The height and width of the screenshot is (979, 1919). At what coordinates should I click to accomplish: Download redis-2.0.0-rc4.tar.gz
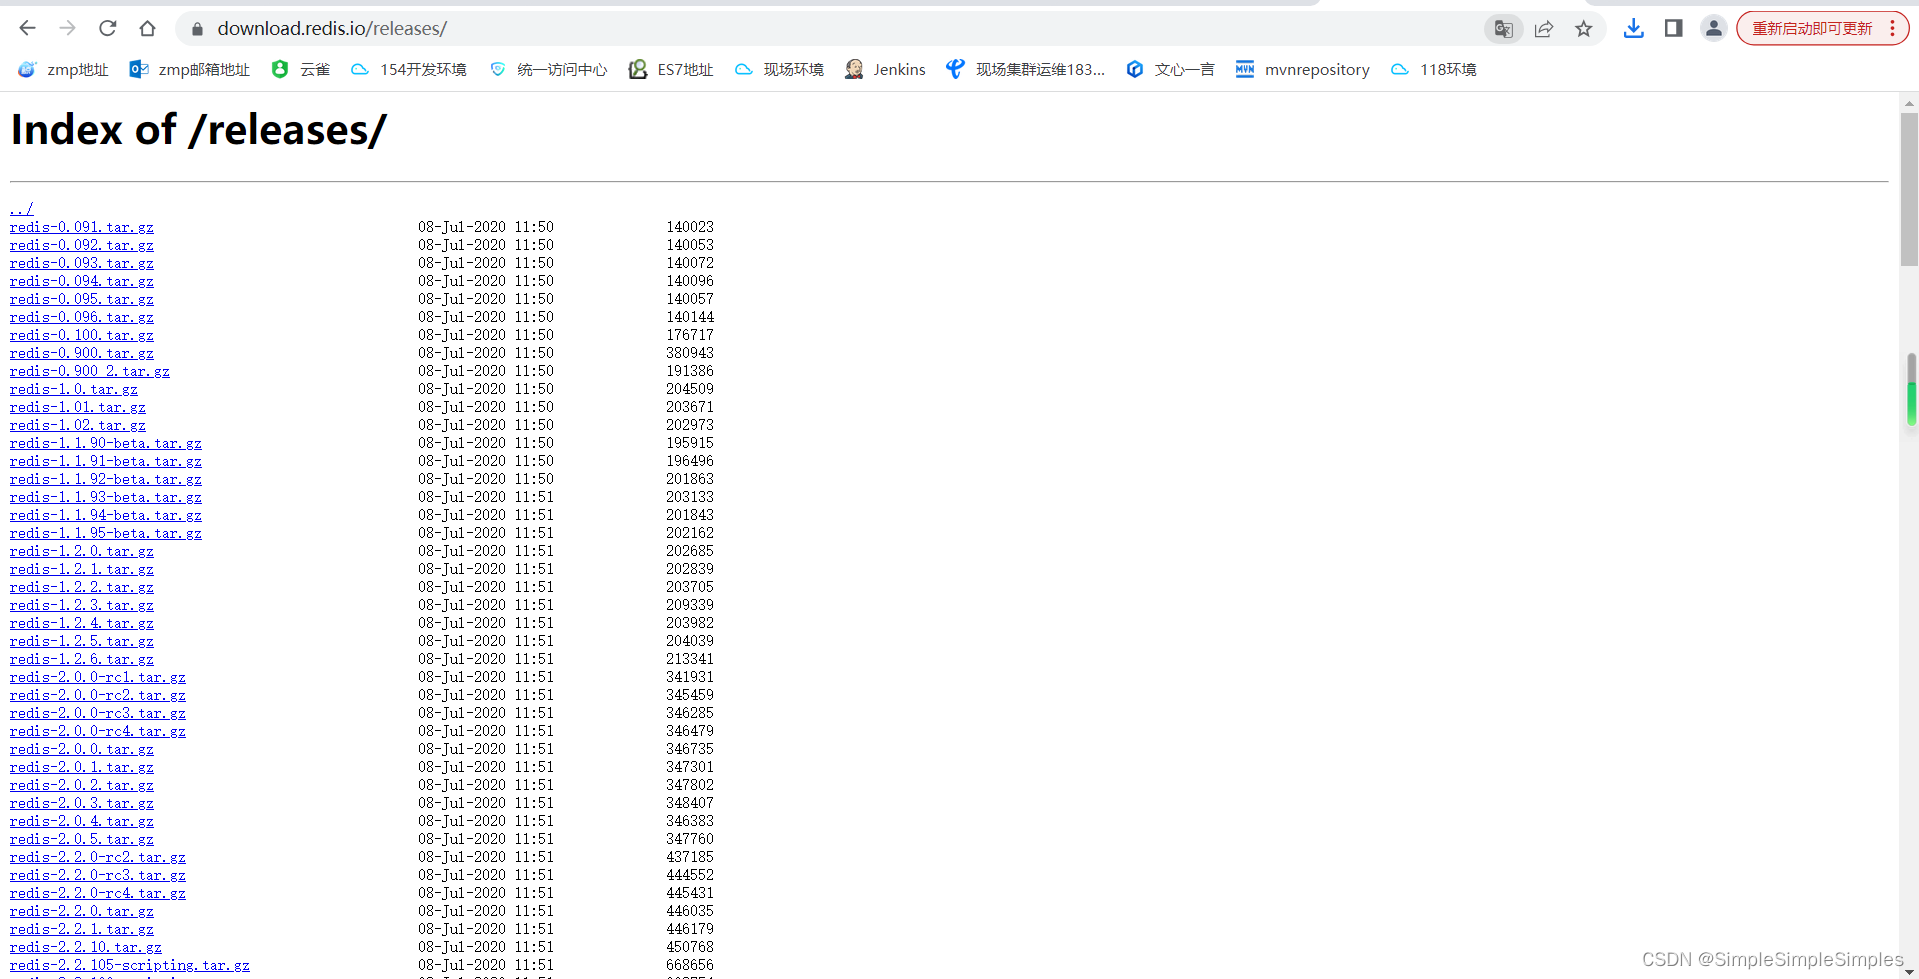point(98,731)
